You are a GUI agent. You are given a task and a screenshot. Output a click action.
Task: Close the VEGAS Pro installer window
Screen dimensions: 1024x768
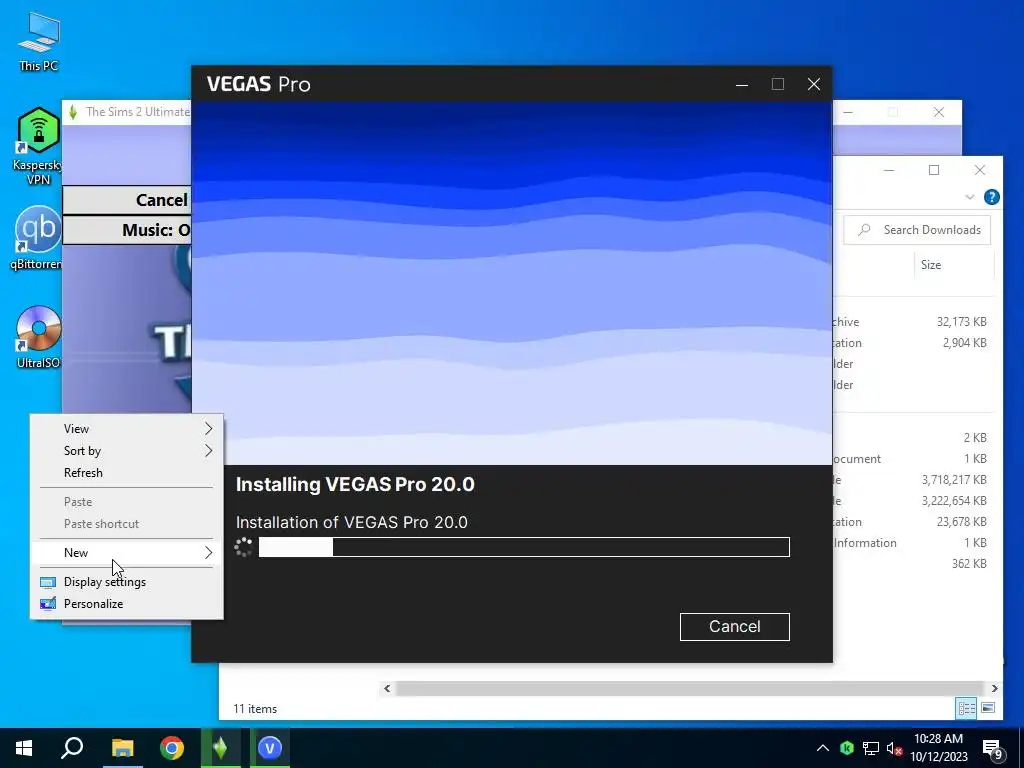click(x=814, y=84)
